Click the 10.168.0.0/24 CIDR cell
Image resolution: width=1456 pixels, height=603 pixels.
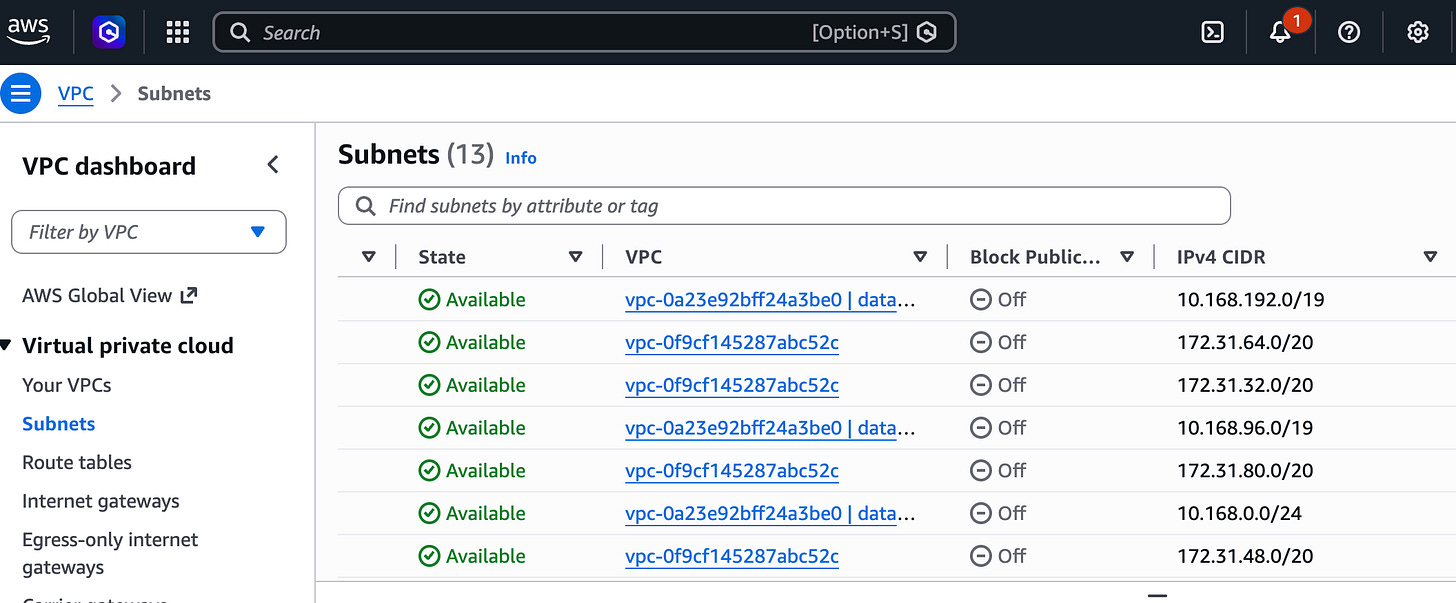click(x=1239, y=514)
